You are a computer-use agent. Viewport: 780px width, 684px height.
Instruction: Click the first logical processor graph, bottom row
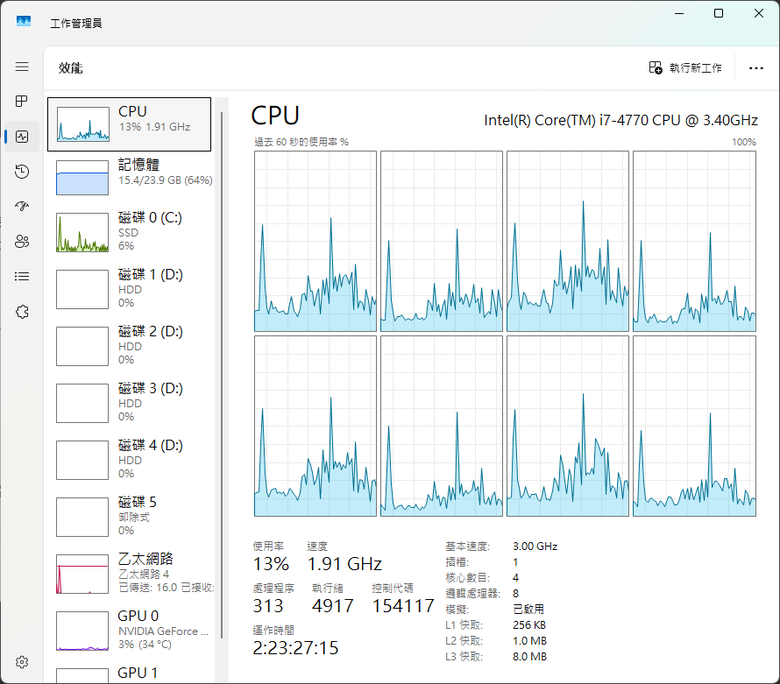click(x=315, y=426)
